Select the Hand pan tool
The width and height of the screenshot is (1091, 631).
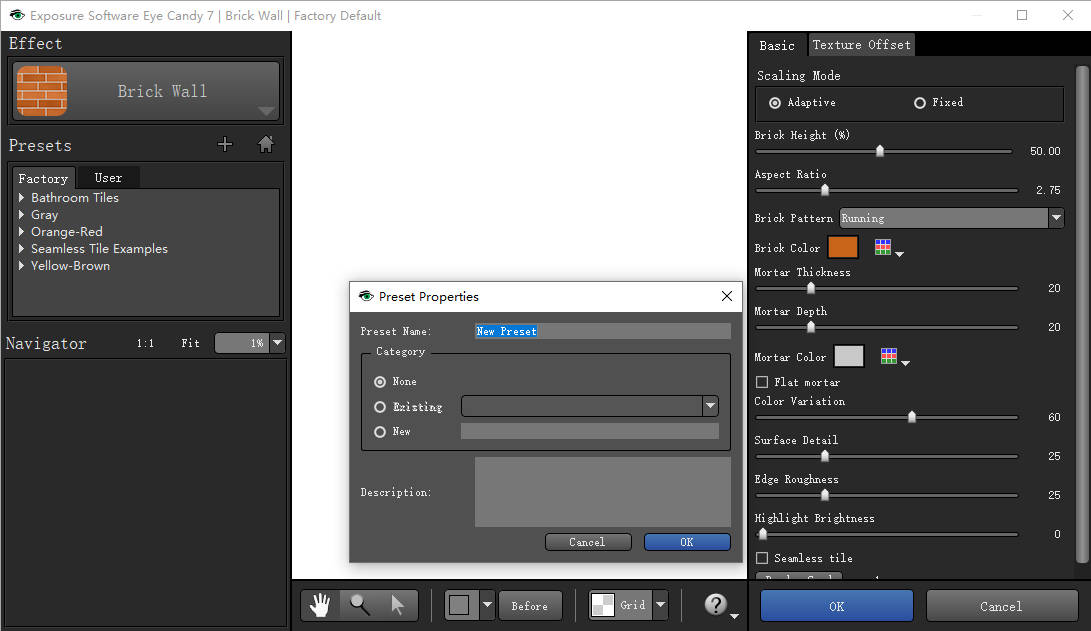pos(321,605)
